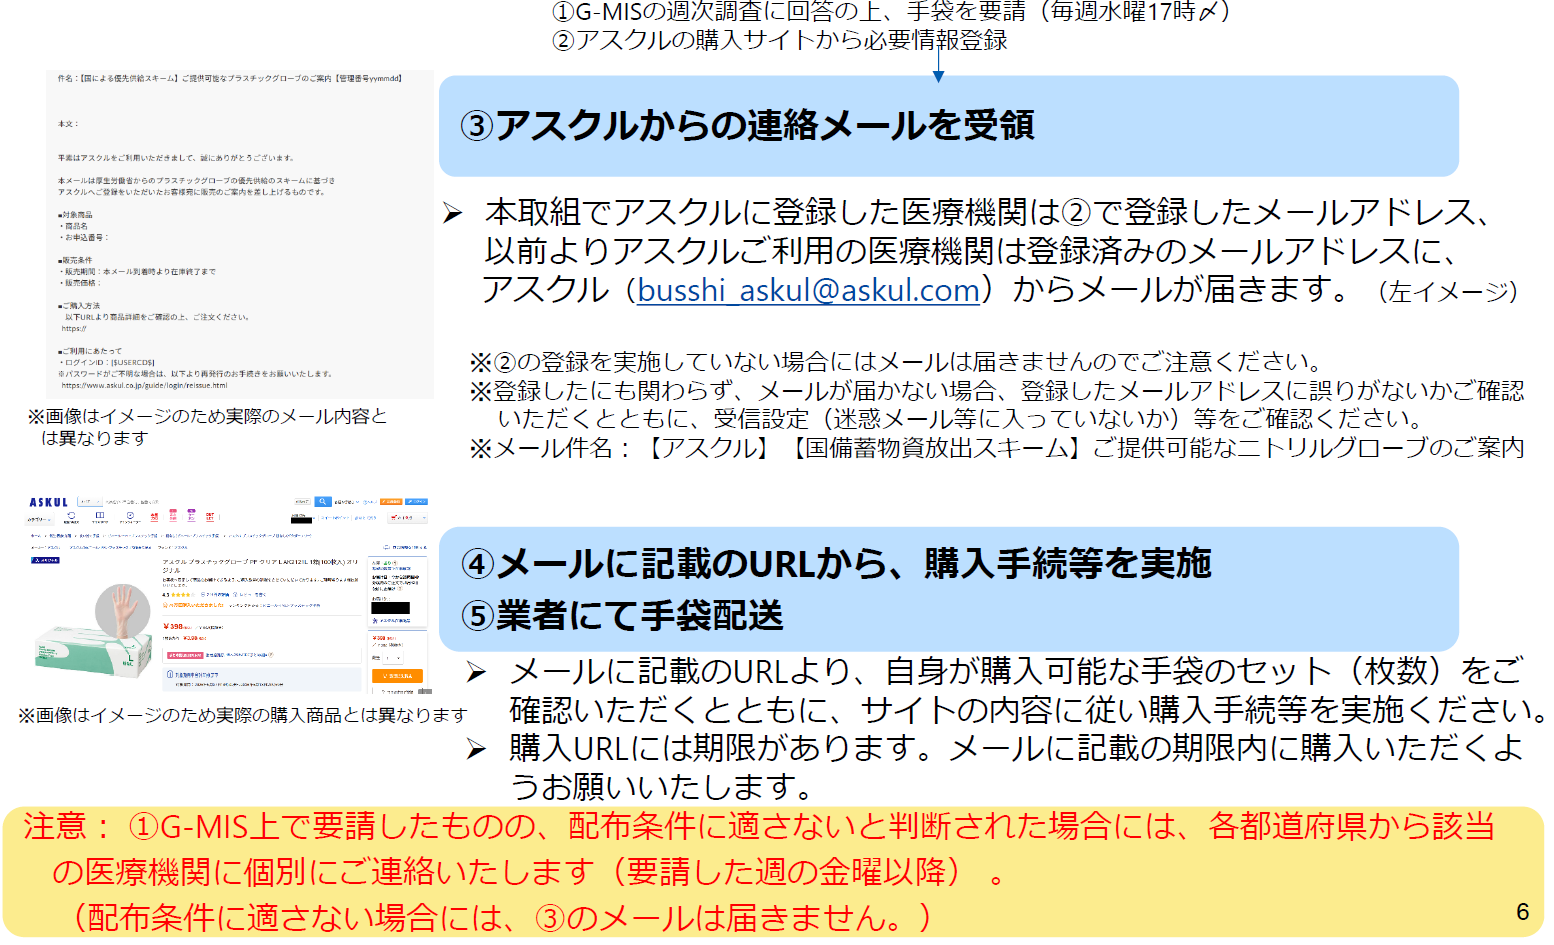Click the orange add-to-cart button in ASKUL screenshot
The height and width of the screenshot is (945, 1554).
coord(397,676)
